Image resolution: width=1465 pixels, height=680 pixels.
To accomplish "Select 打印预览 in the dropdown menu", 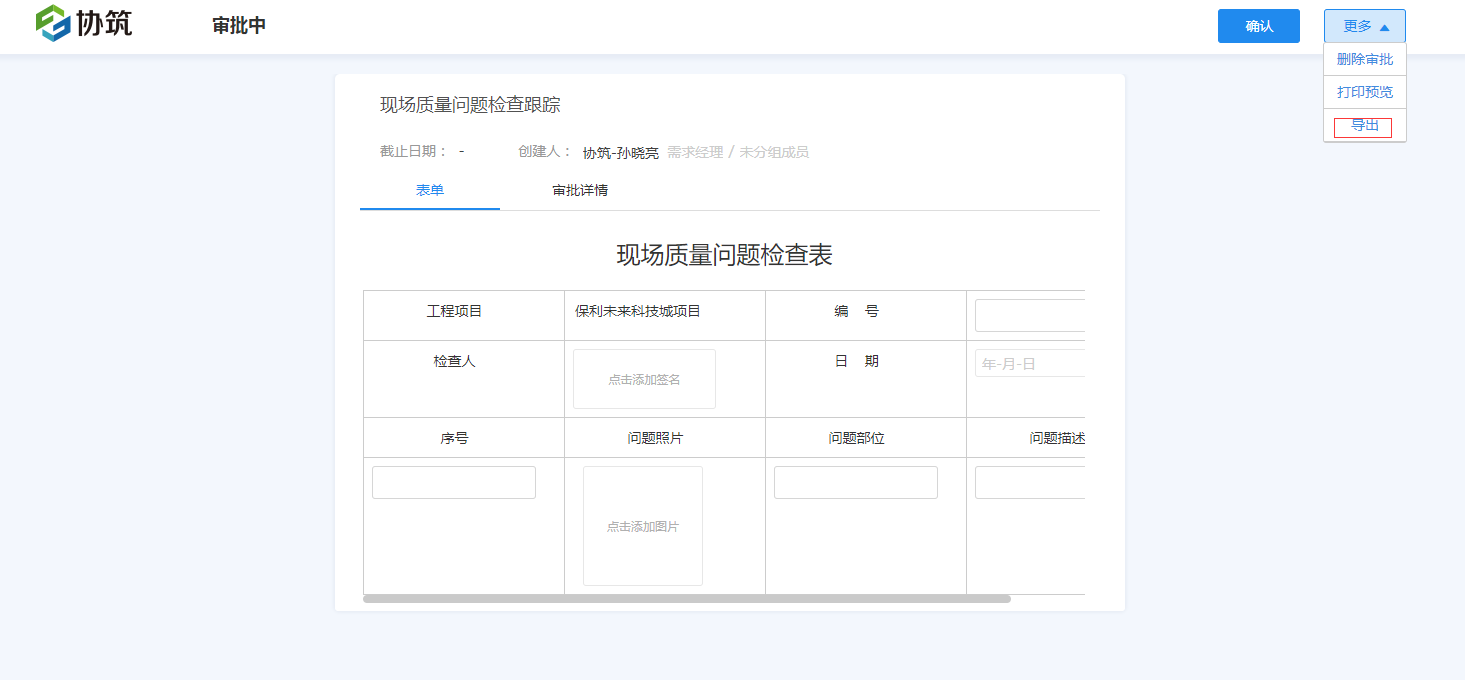I will (1364, 92).
